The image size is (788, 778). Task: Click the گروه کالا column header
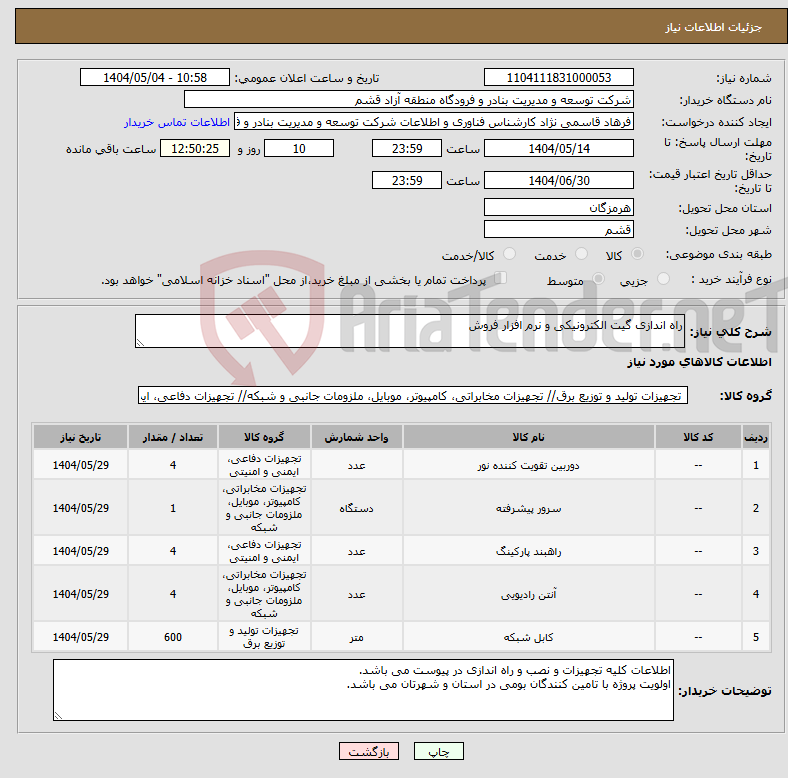coord(264,437)
